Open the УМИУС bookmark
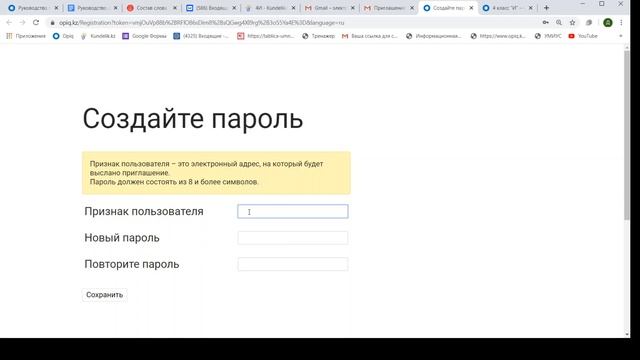 [548, 36]
